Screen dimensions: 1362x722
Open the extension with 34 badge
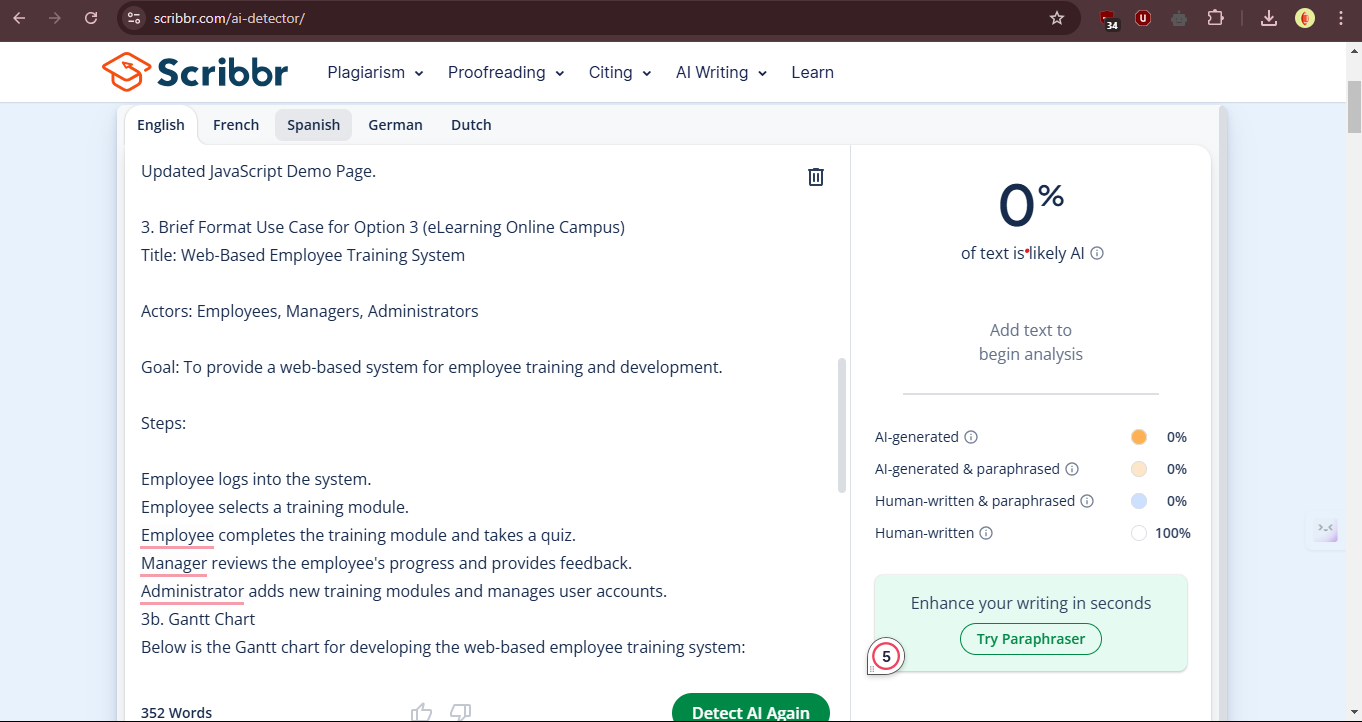[x=1109, y=19]
